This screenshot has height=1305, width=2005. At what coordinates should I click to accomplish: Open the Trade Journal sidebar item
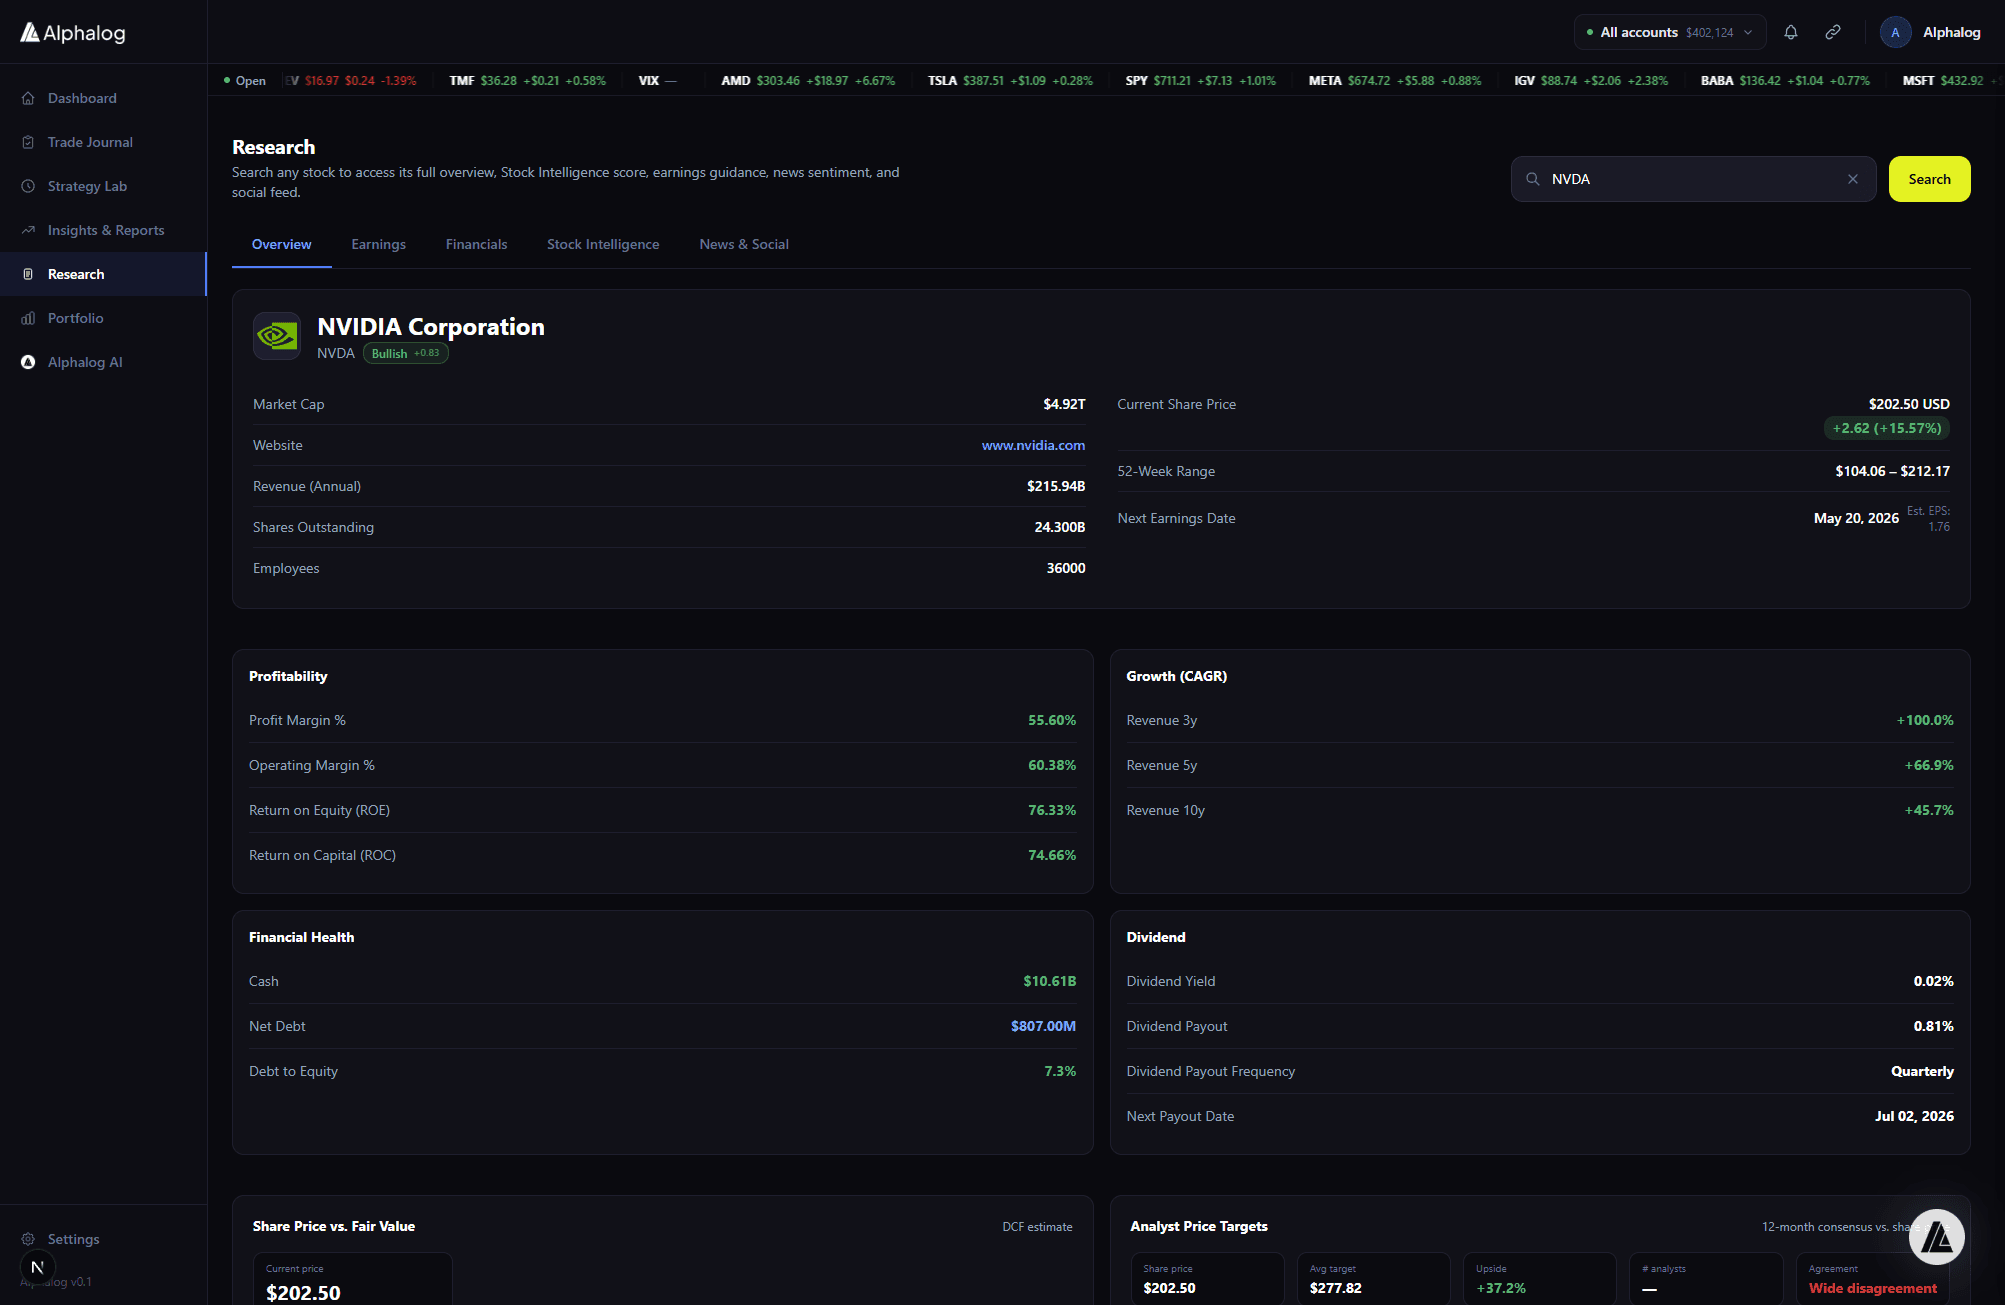click(103, 142)
